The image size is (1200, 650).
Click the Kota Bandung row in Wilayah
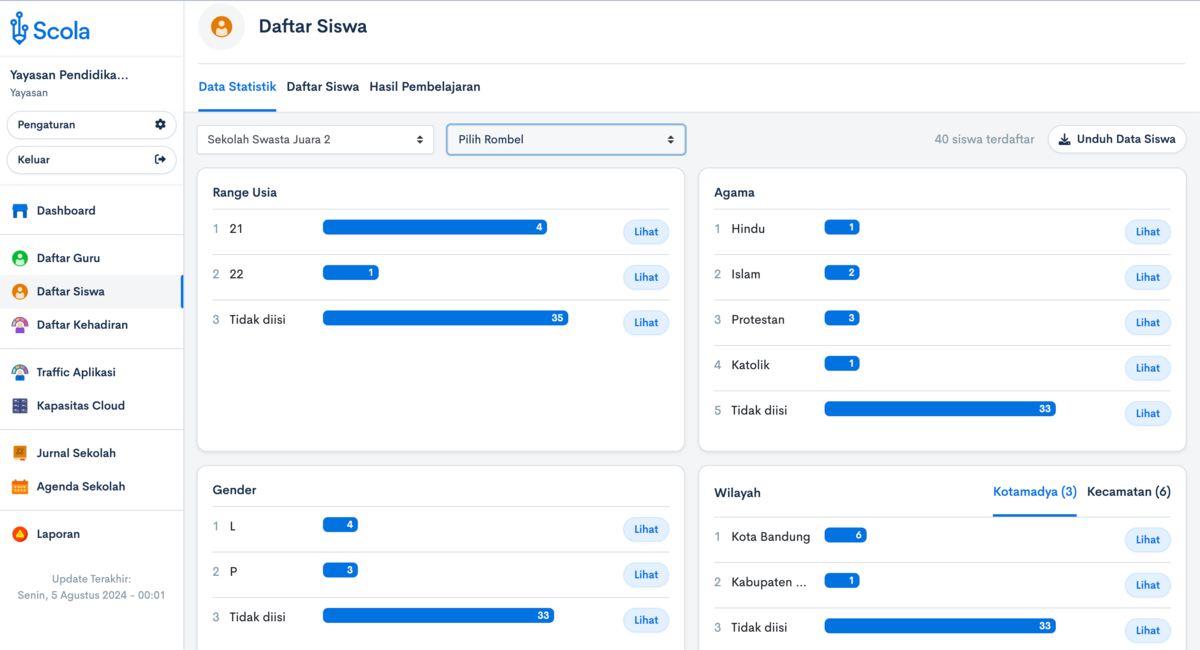[770, 537]
